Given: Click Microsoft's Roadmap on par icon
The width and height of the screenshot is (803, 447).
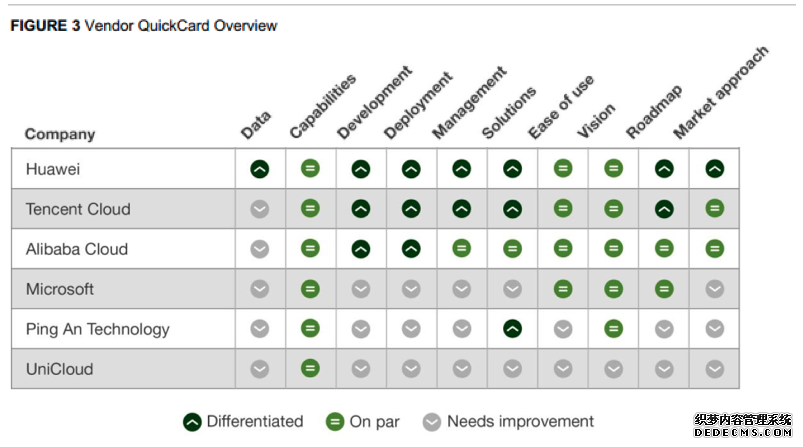Looking at the screenshot, I should pyautogui.click(x=664, y=289).
